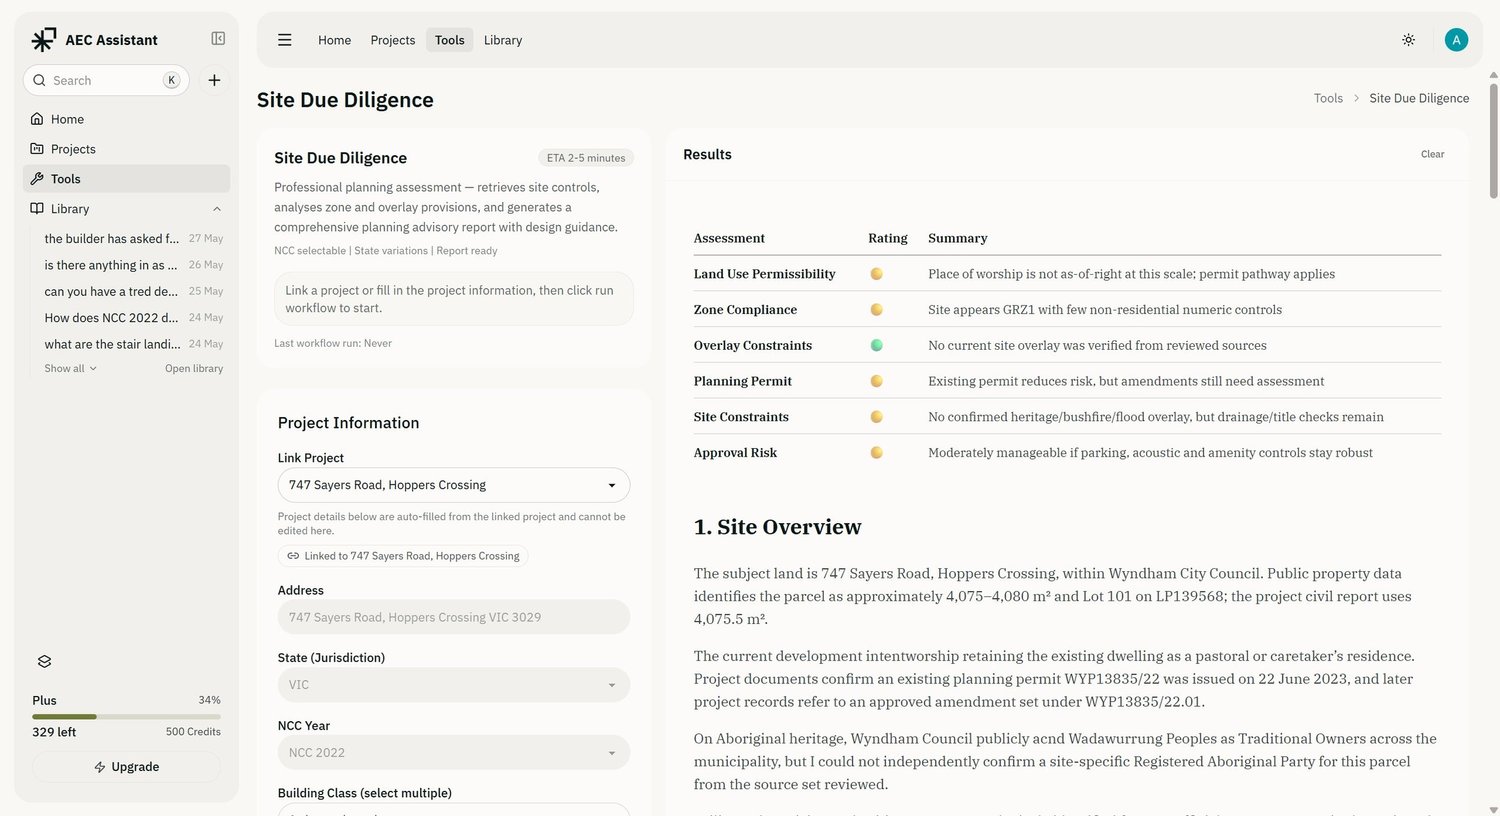Click the Linked to 747 Sayers Road chip
1500x816 pixels.
point(403,556)
